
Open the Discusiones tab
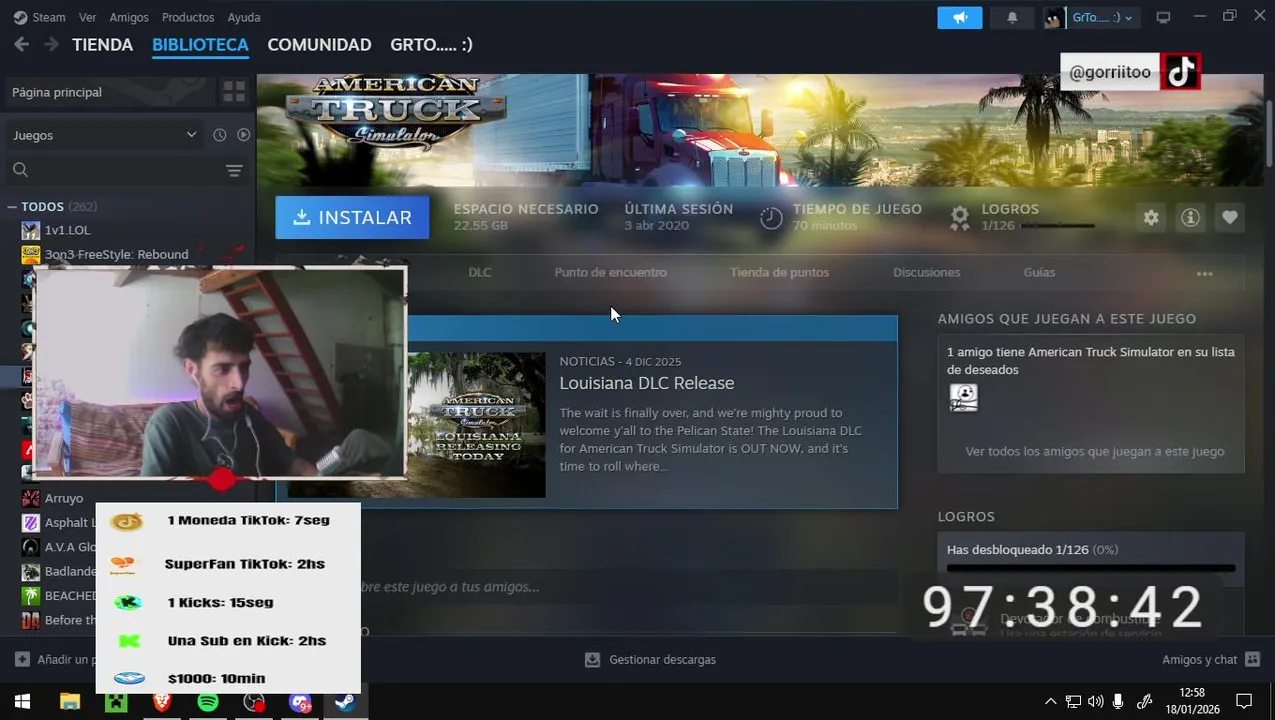[926, 272]
